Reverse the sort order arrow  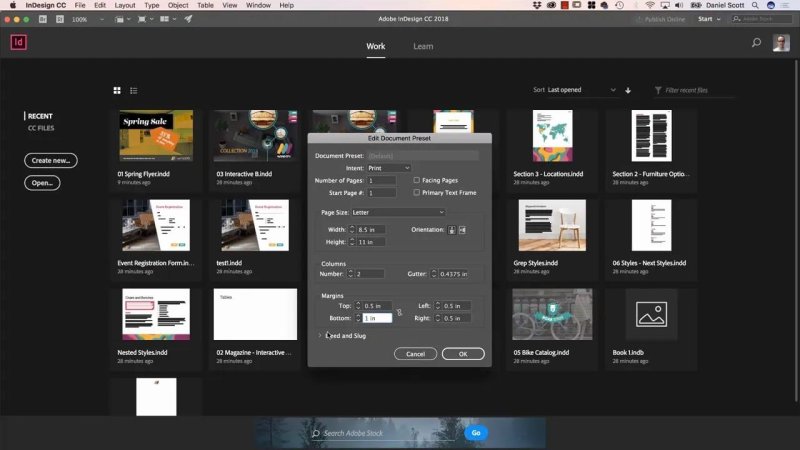(x=628, y=90)
